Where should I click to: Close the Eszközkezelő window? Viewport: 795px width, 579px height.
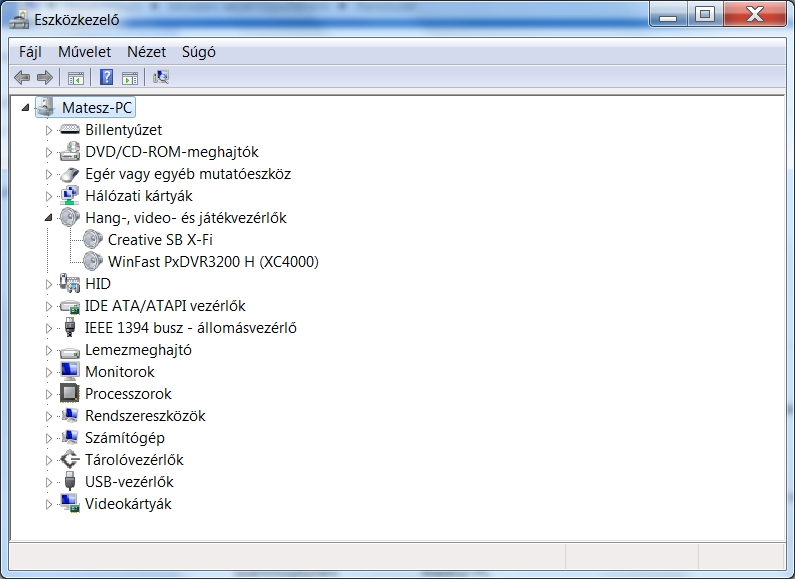pyautogui.click(x=755, y=14)
